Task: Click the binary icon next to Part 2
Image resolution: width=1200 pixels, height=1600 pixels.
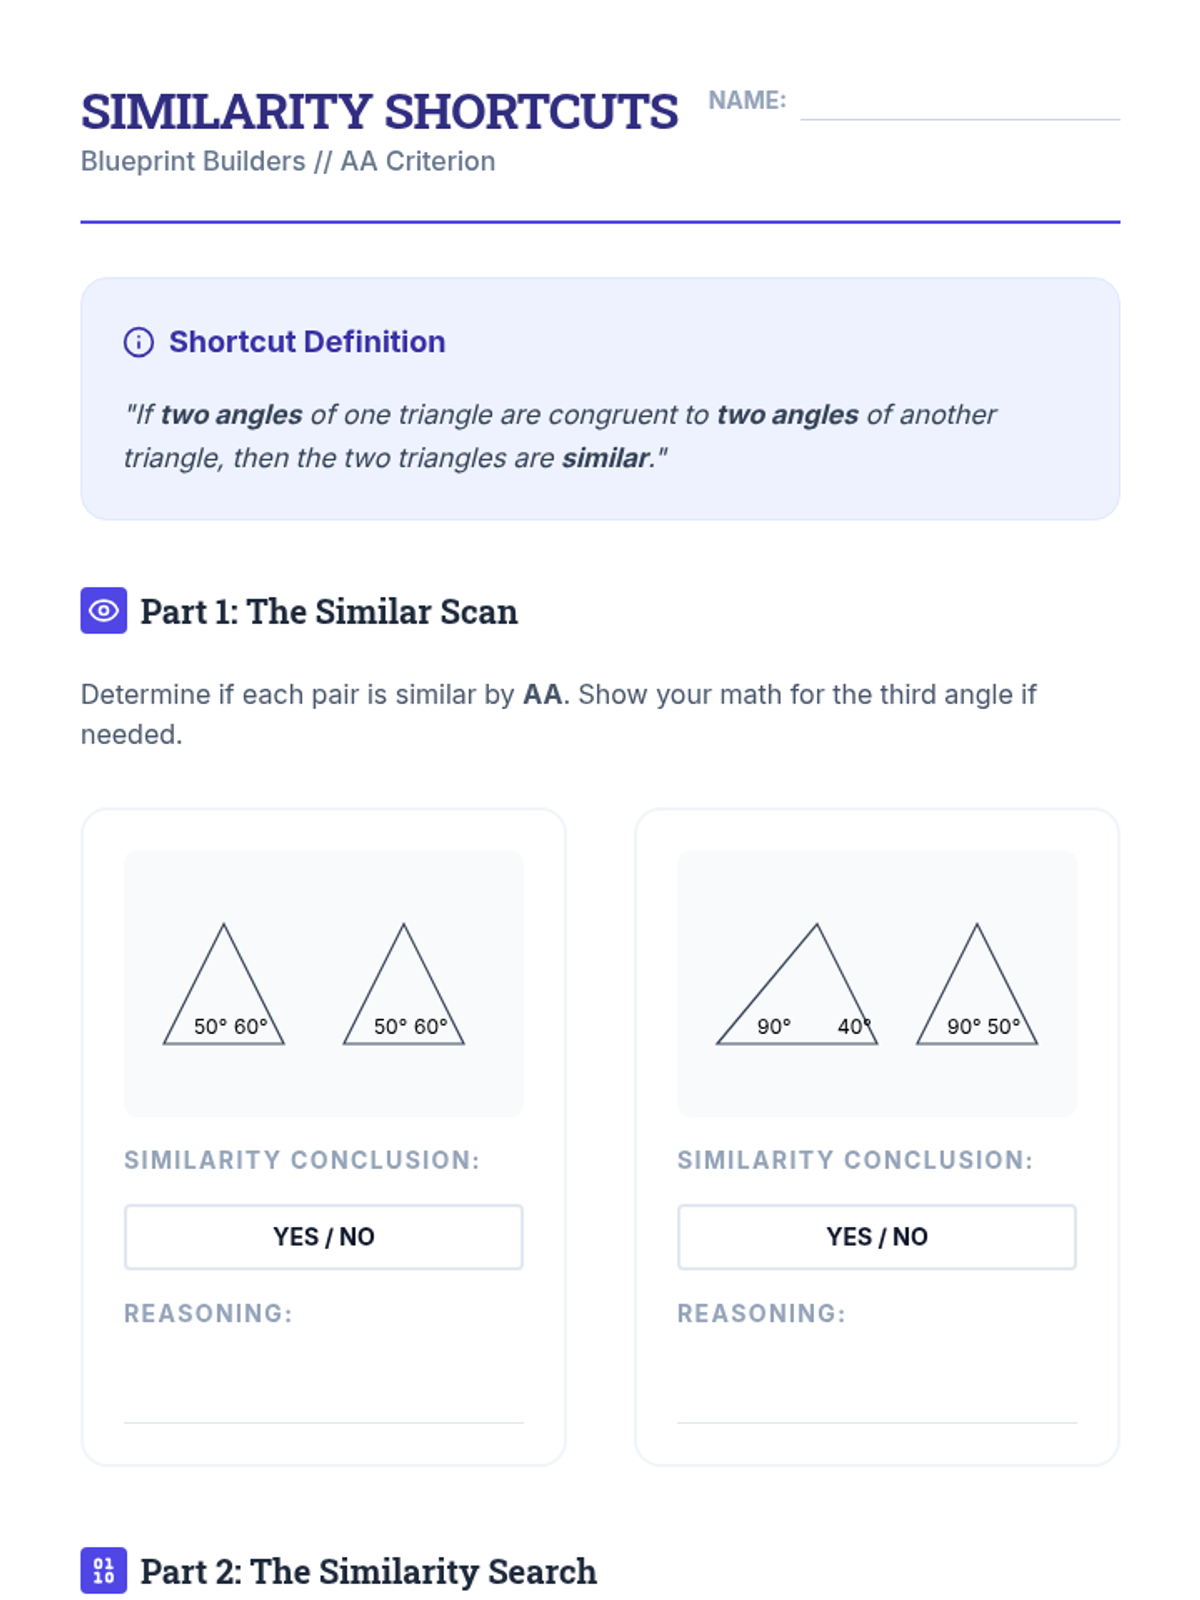Action: point(104,1570)
